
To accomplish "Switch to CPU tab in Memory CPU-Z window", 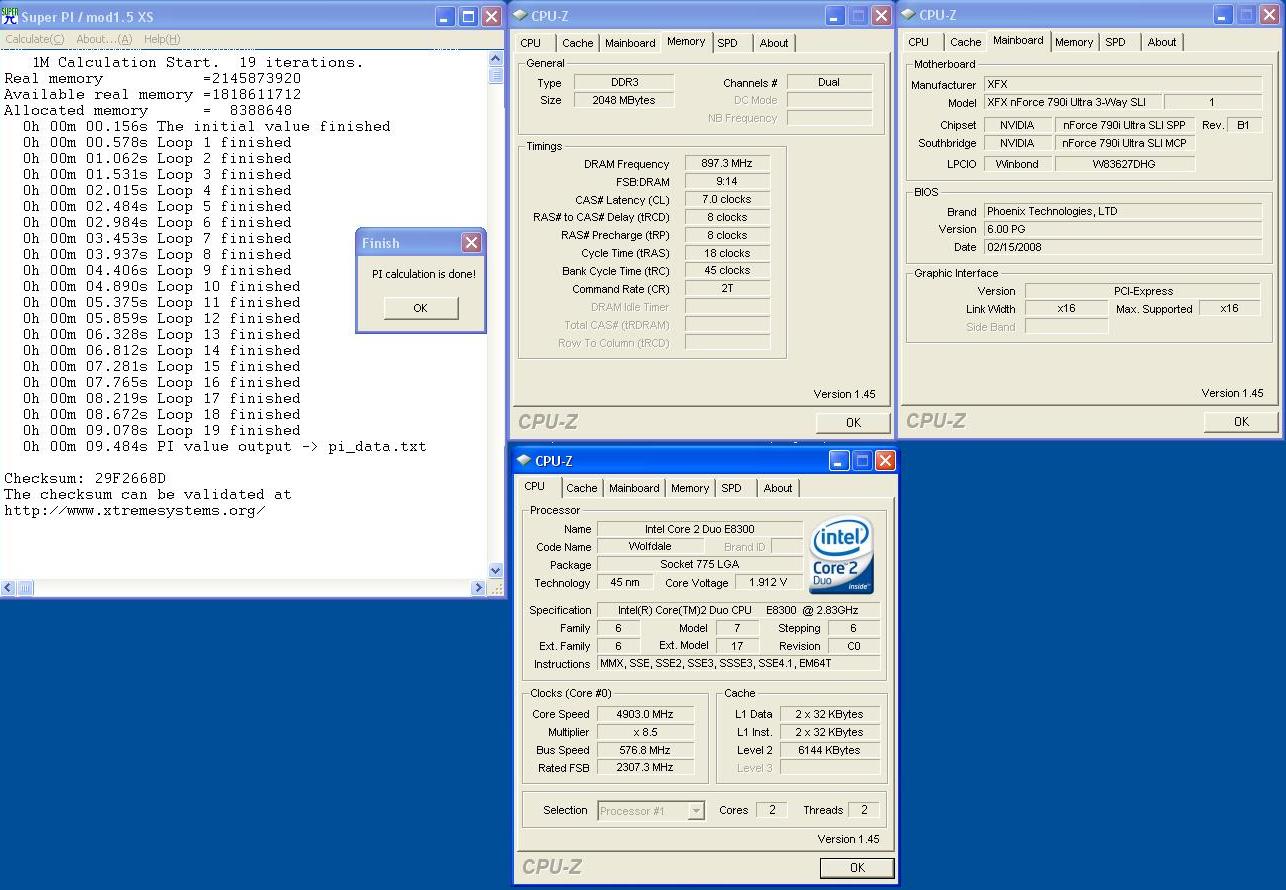I will point(531,43).
